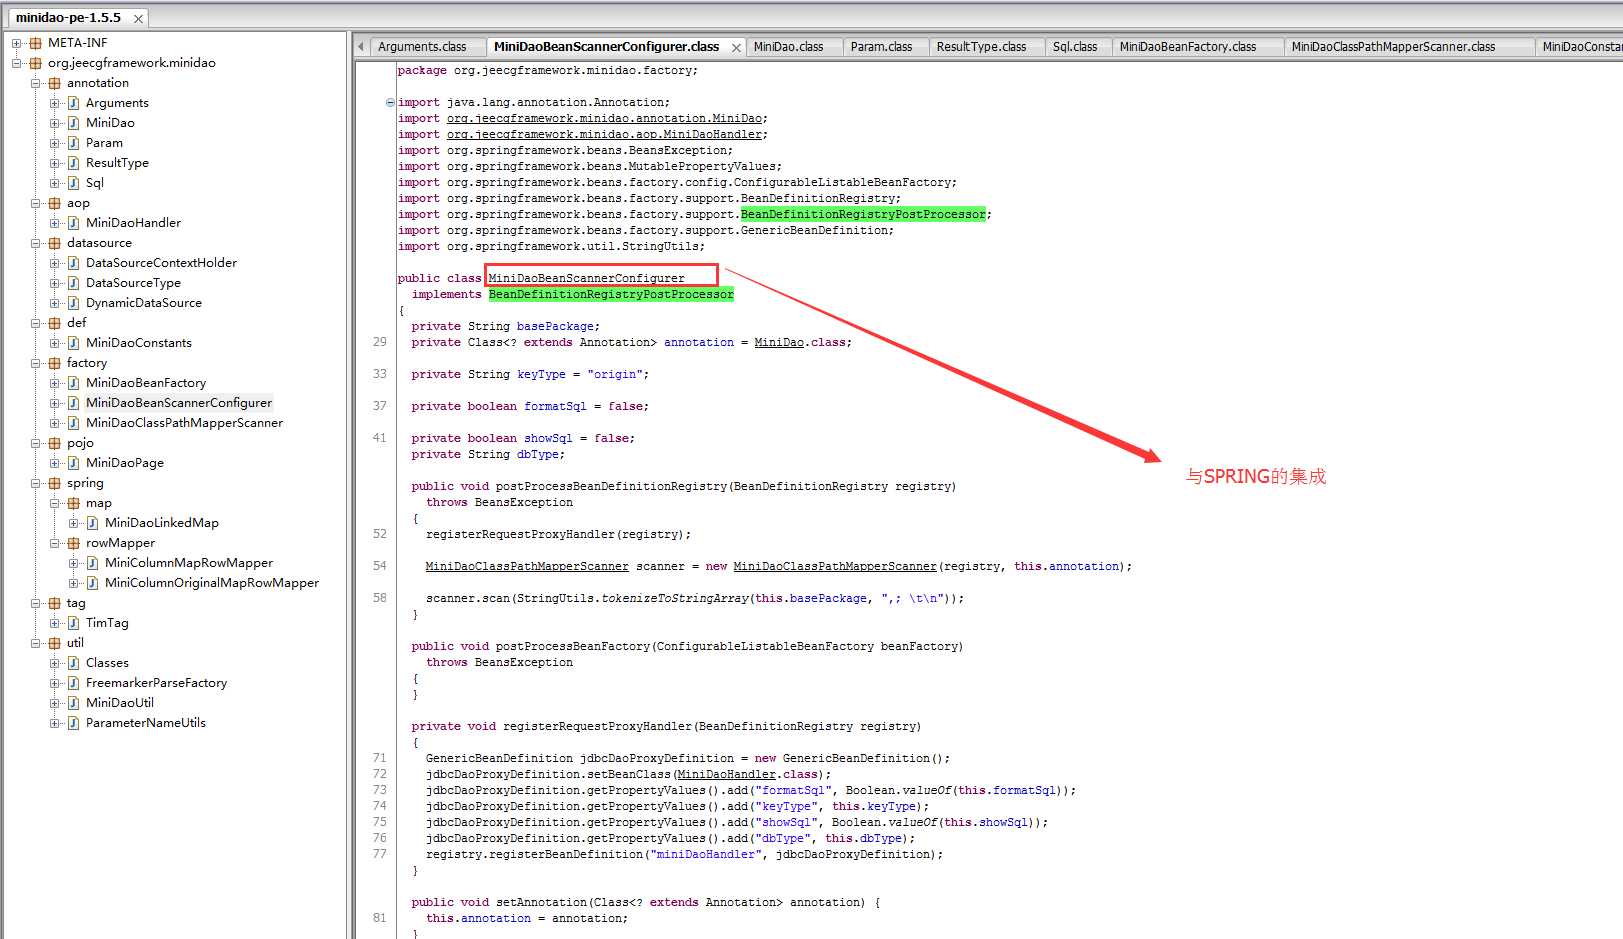Click the left tab-scroll arrow
Screen dimensions: 1623x939
[x=362, y=47]
